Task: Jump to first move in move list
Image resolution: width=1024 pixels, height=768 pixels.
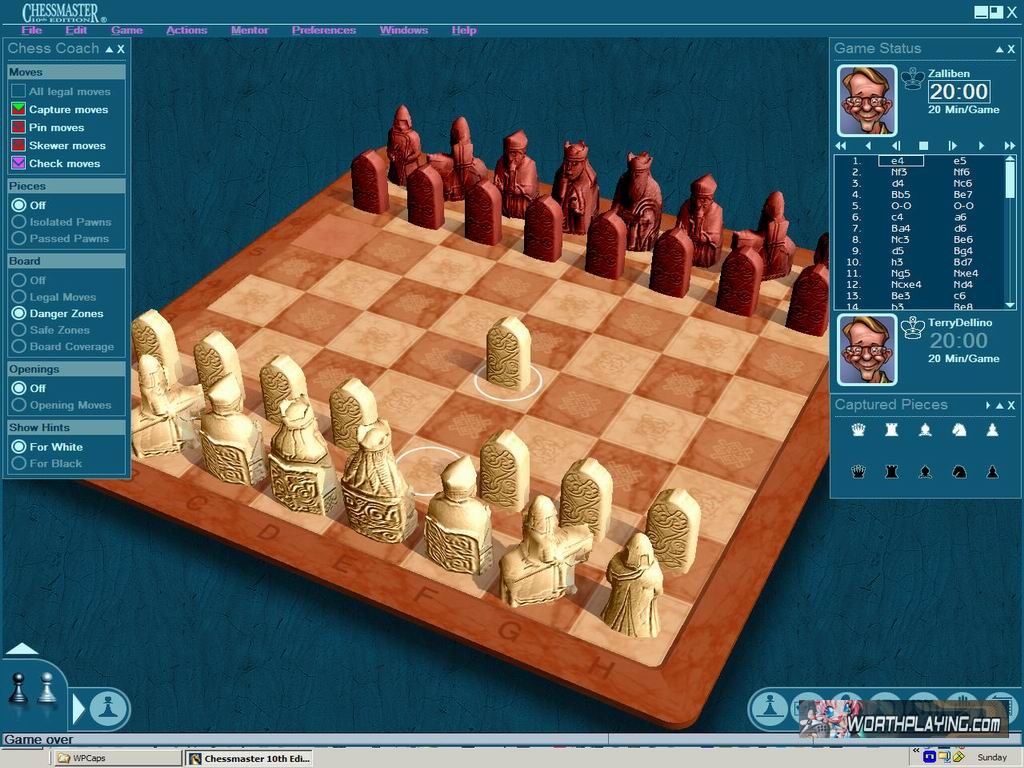Action: (842, 146)
